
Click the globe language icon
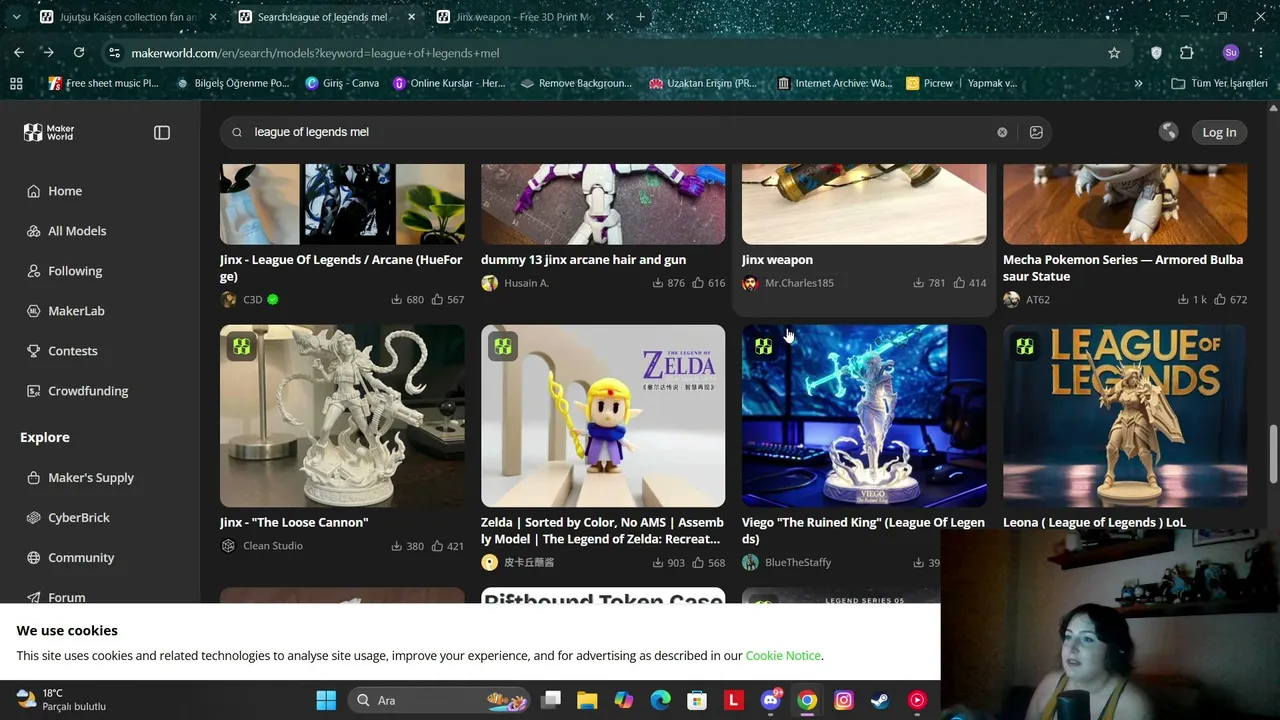(x=1168, y=132)
